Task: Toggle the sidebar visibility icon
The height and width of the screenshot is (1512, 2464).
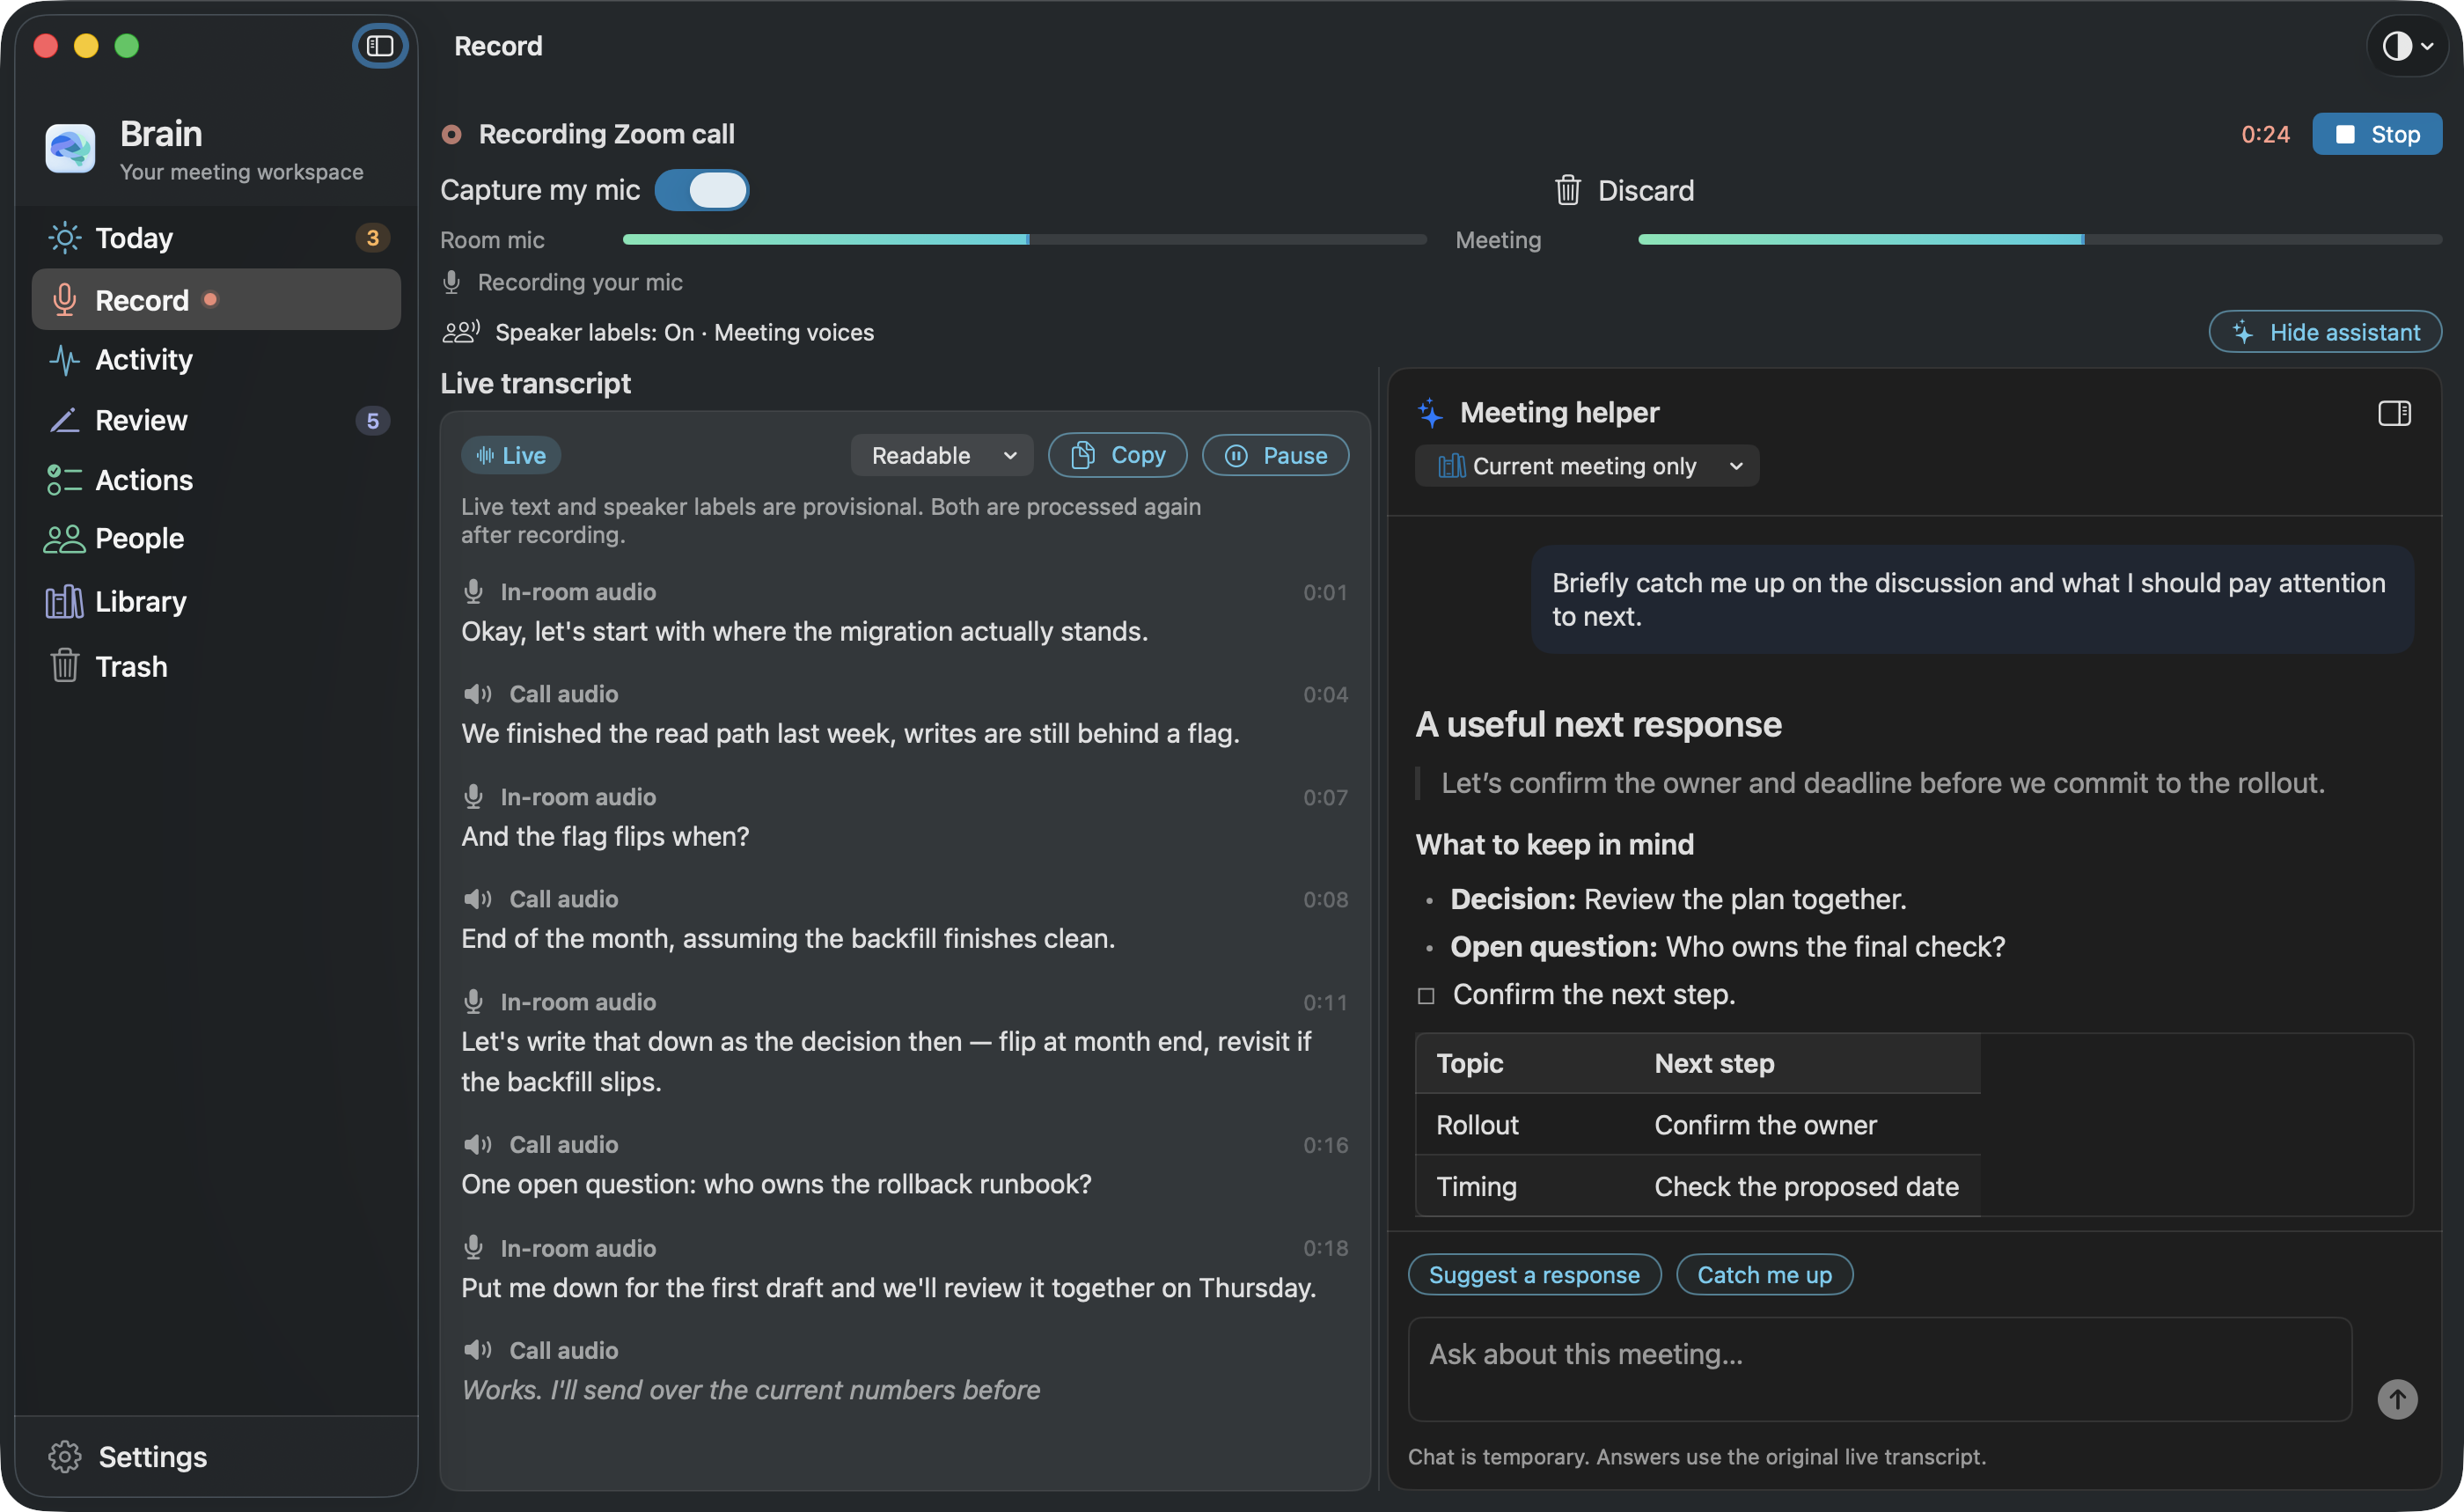Action: click(379, 46)
